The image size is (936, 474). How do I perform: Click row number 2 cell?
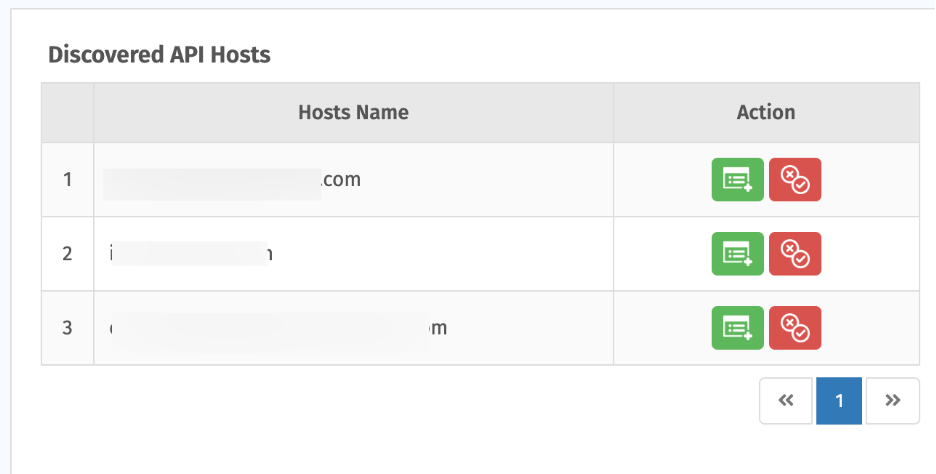(x=67, y=254)
